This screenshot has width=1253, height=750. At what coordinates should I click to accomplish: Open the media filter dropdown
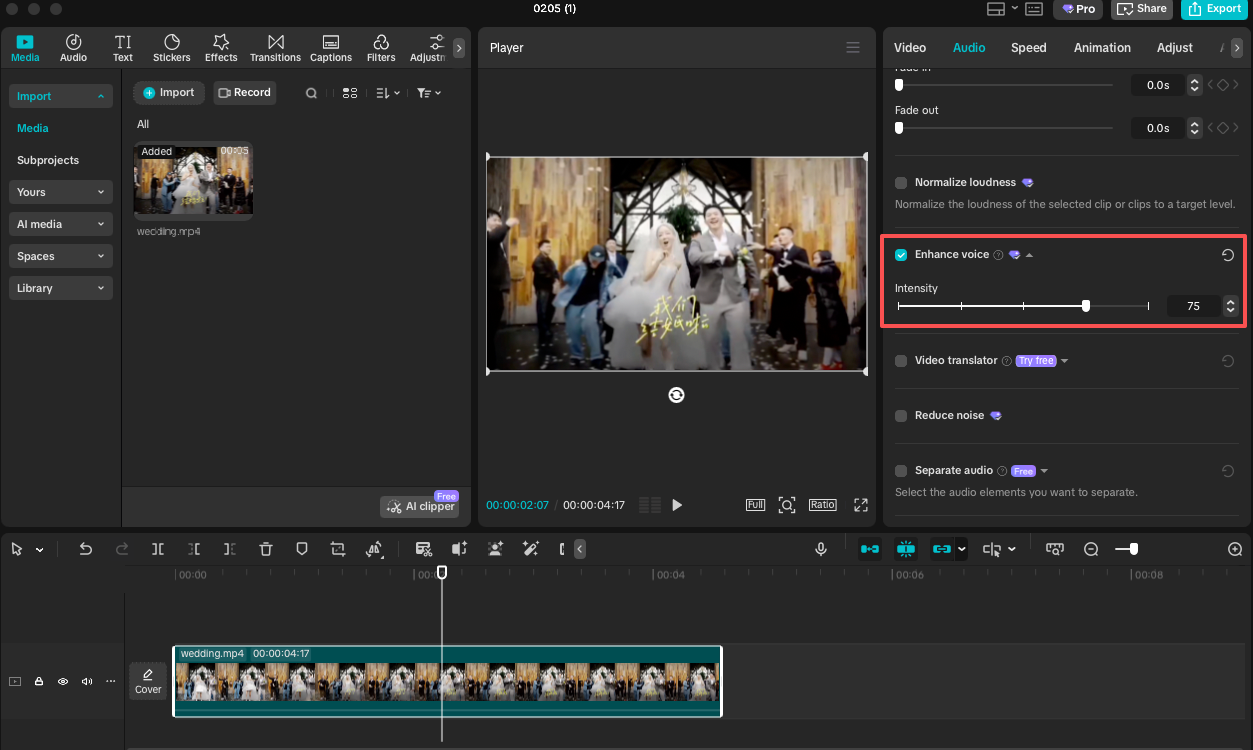click(429, 93)
